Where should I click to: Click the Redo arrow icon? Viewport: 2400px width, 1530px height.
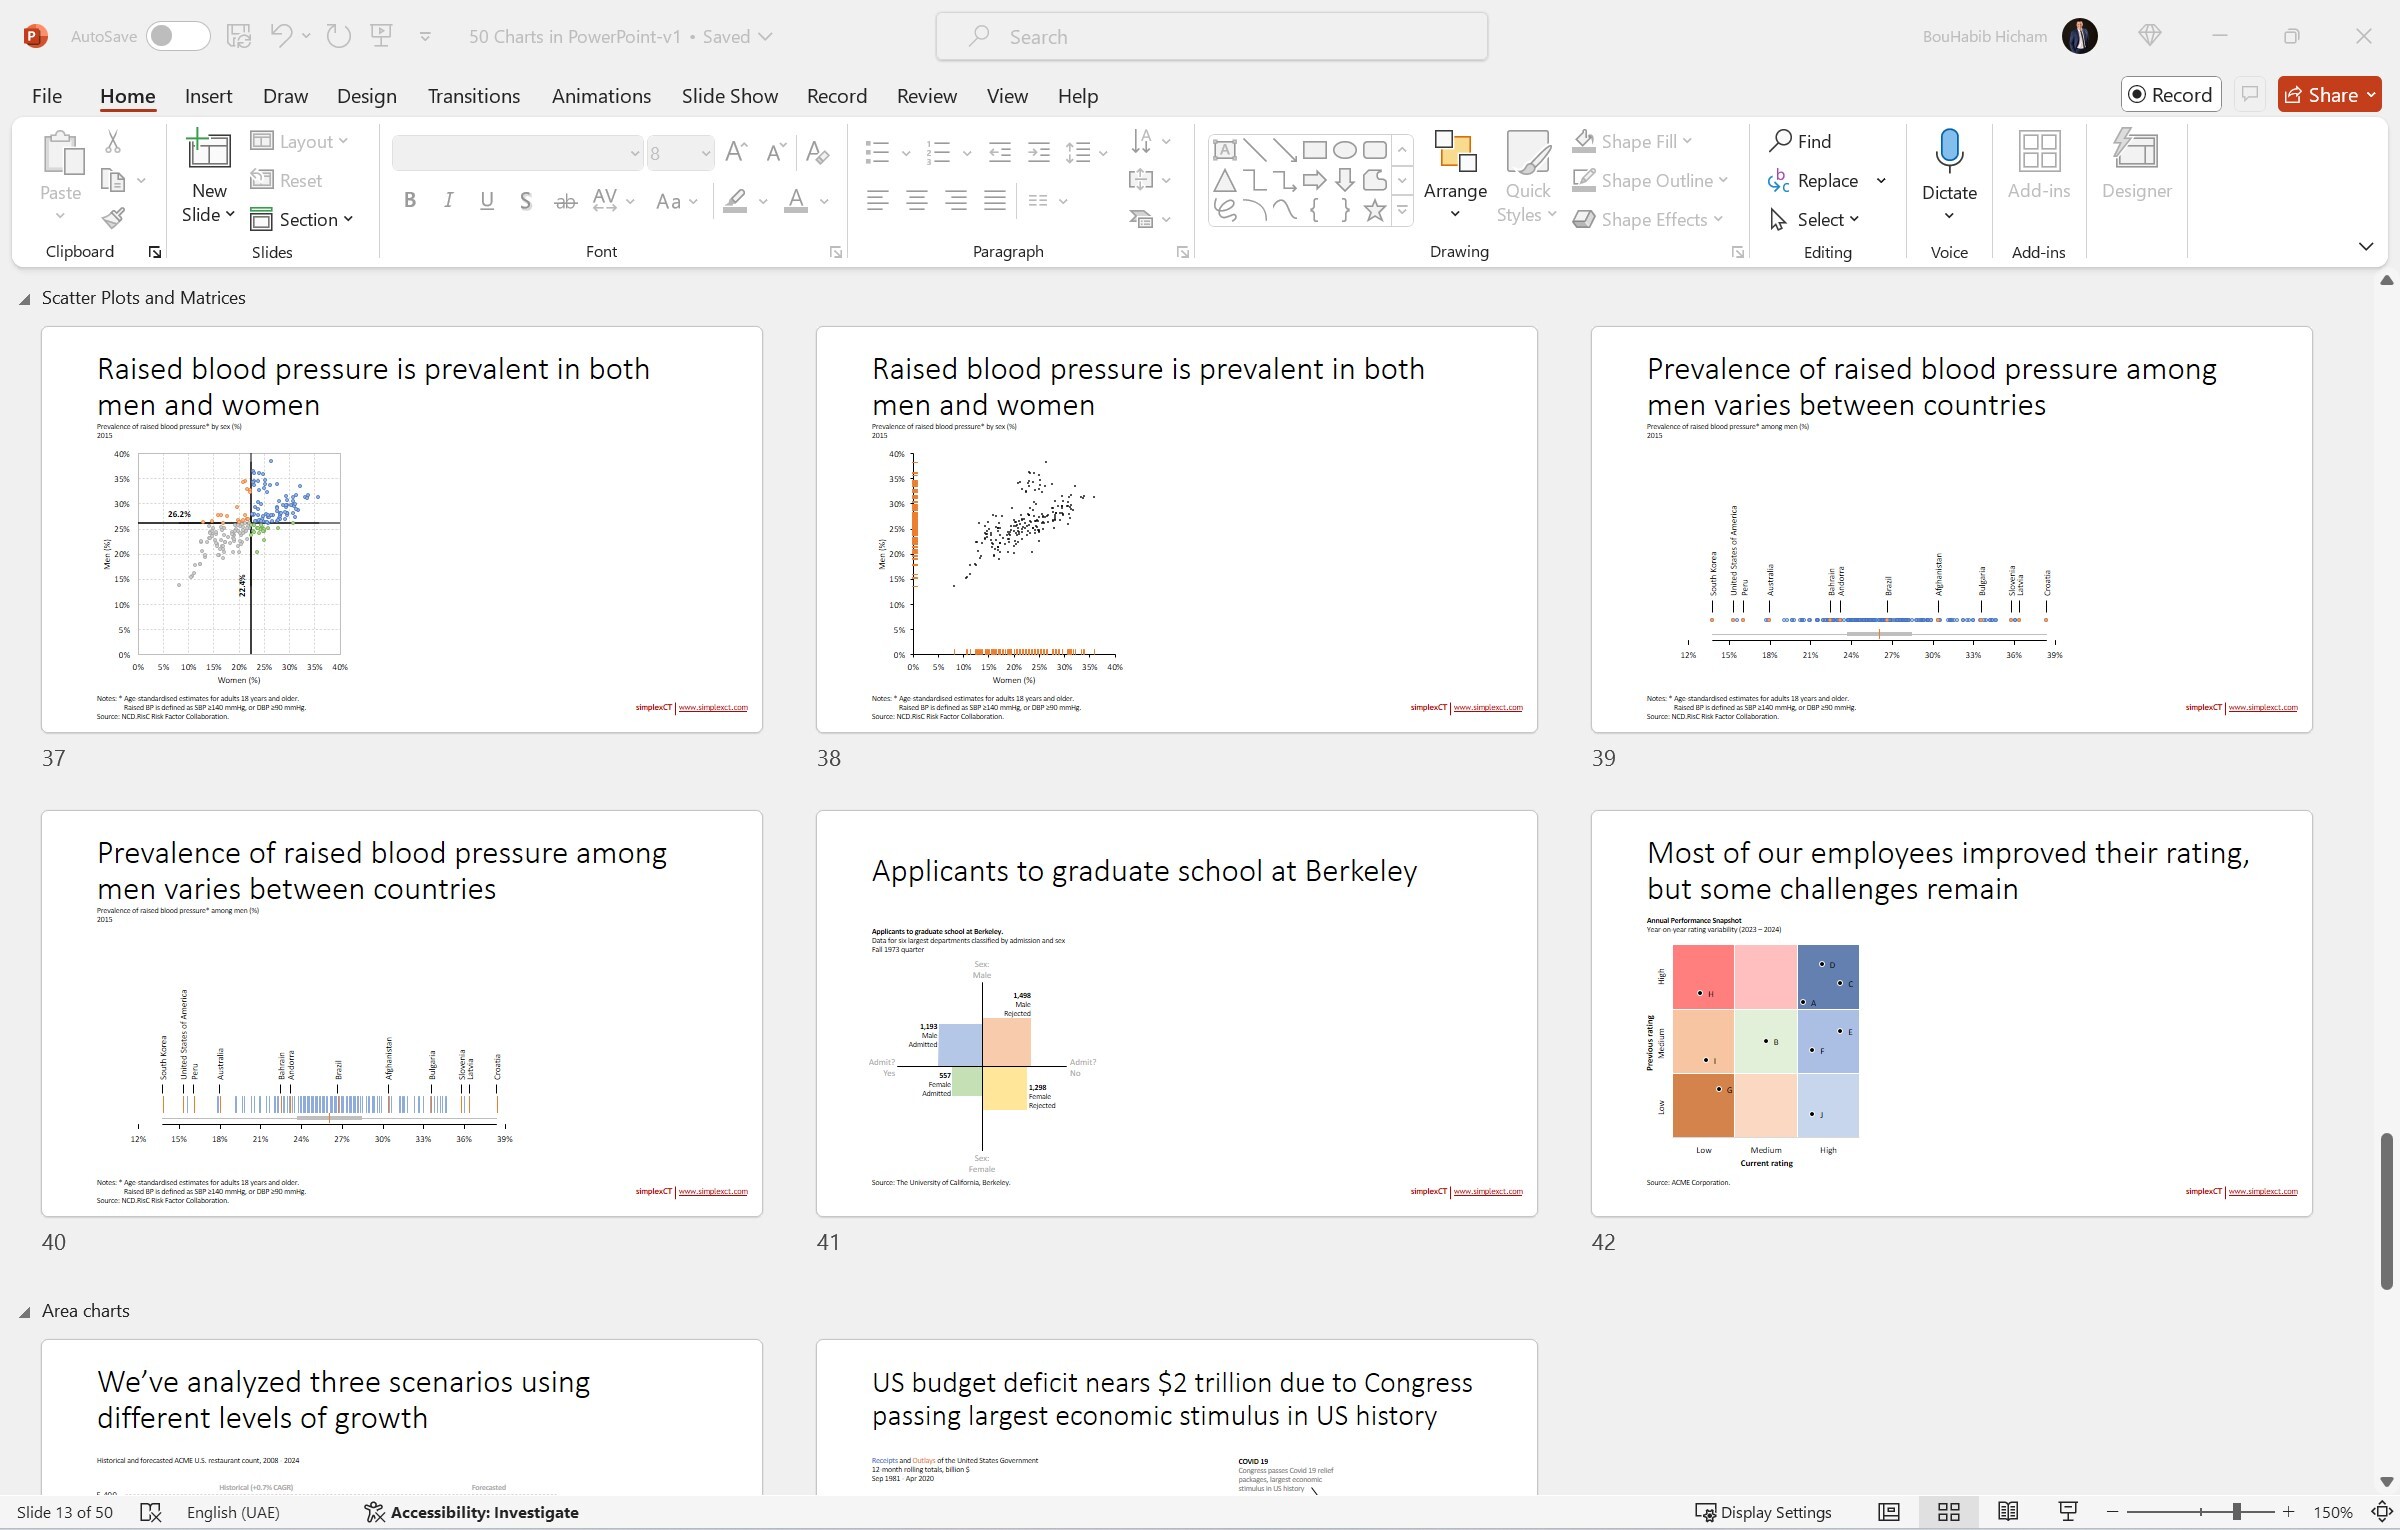pos(339,36)
